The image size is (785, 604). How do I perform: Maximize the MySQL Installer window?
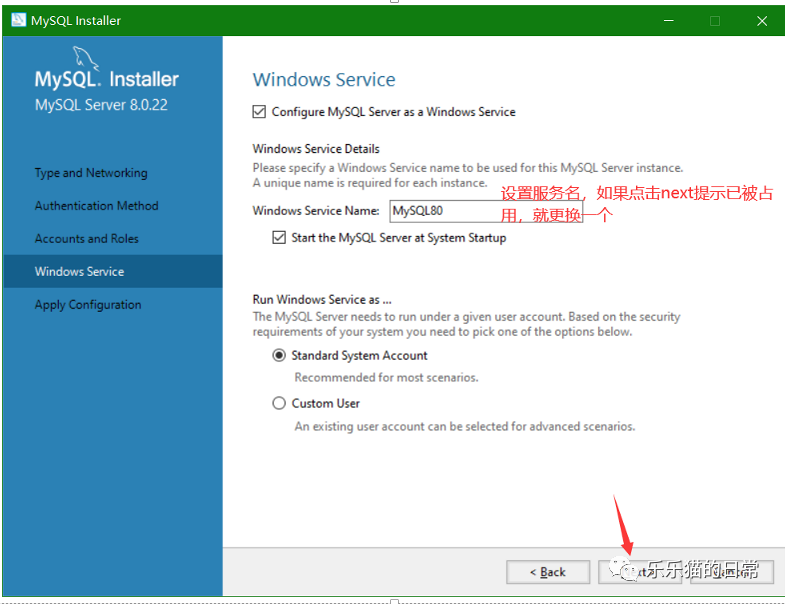click(715, 21)
